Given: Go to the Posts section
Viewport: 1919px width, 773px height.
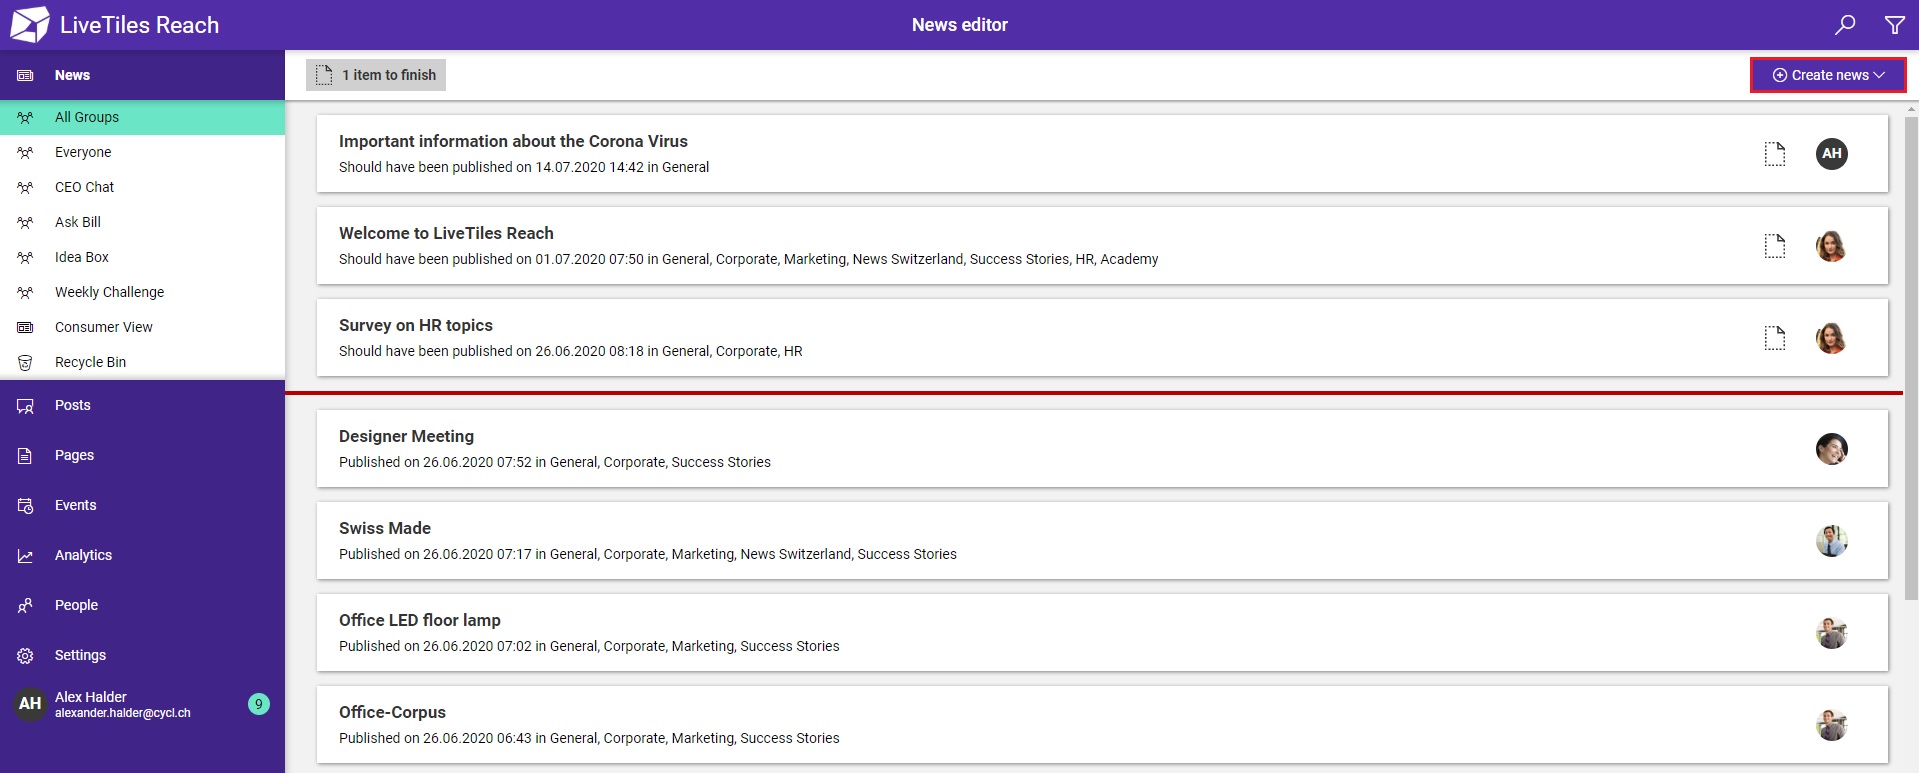Looking at the screenshot, I should tap(142, 405).
